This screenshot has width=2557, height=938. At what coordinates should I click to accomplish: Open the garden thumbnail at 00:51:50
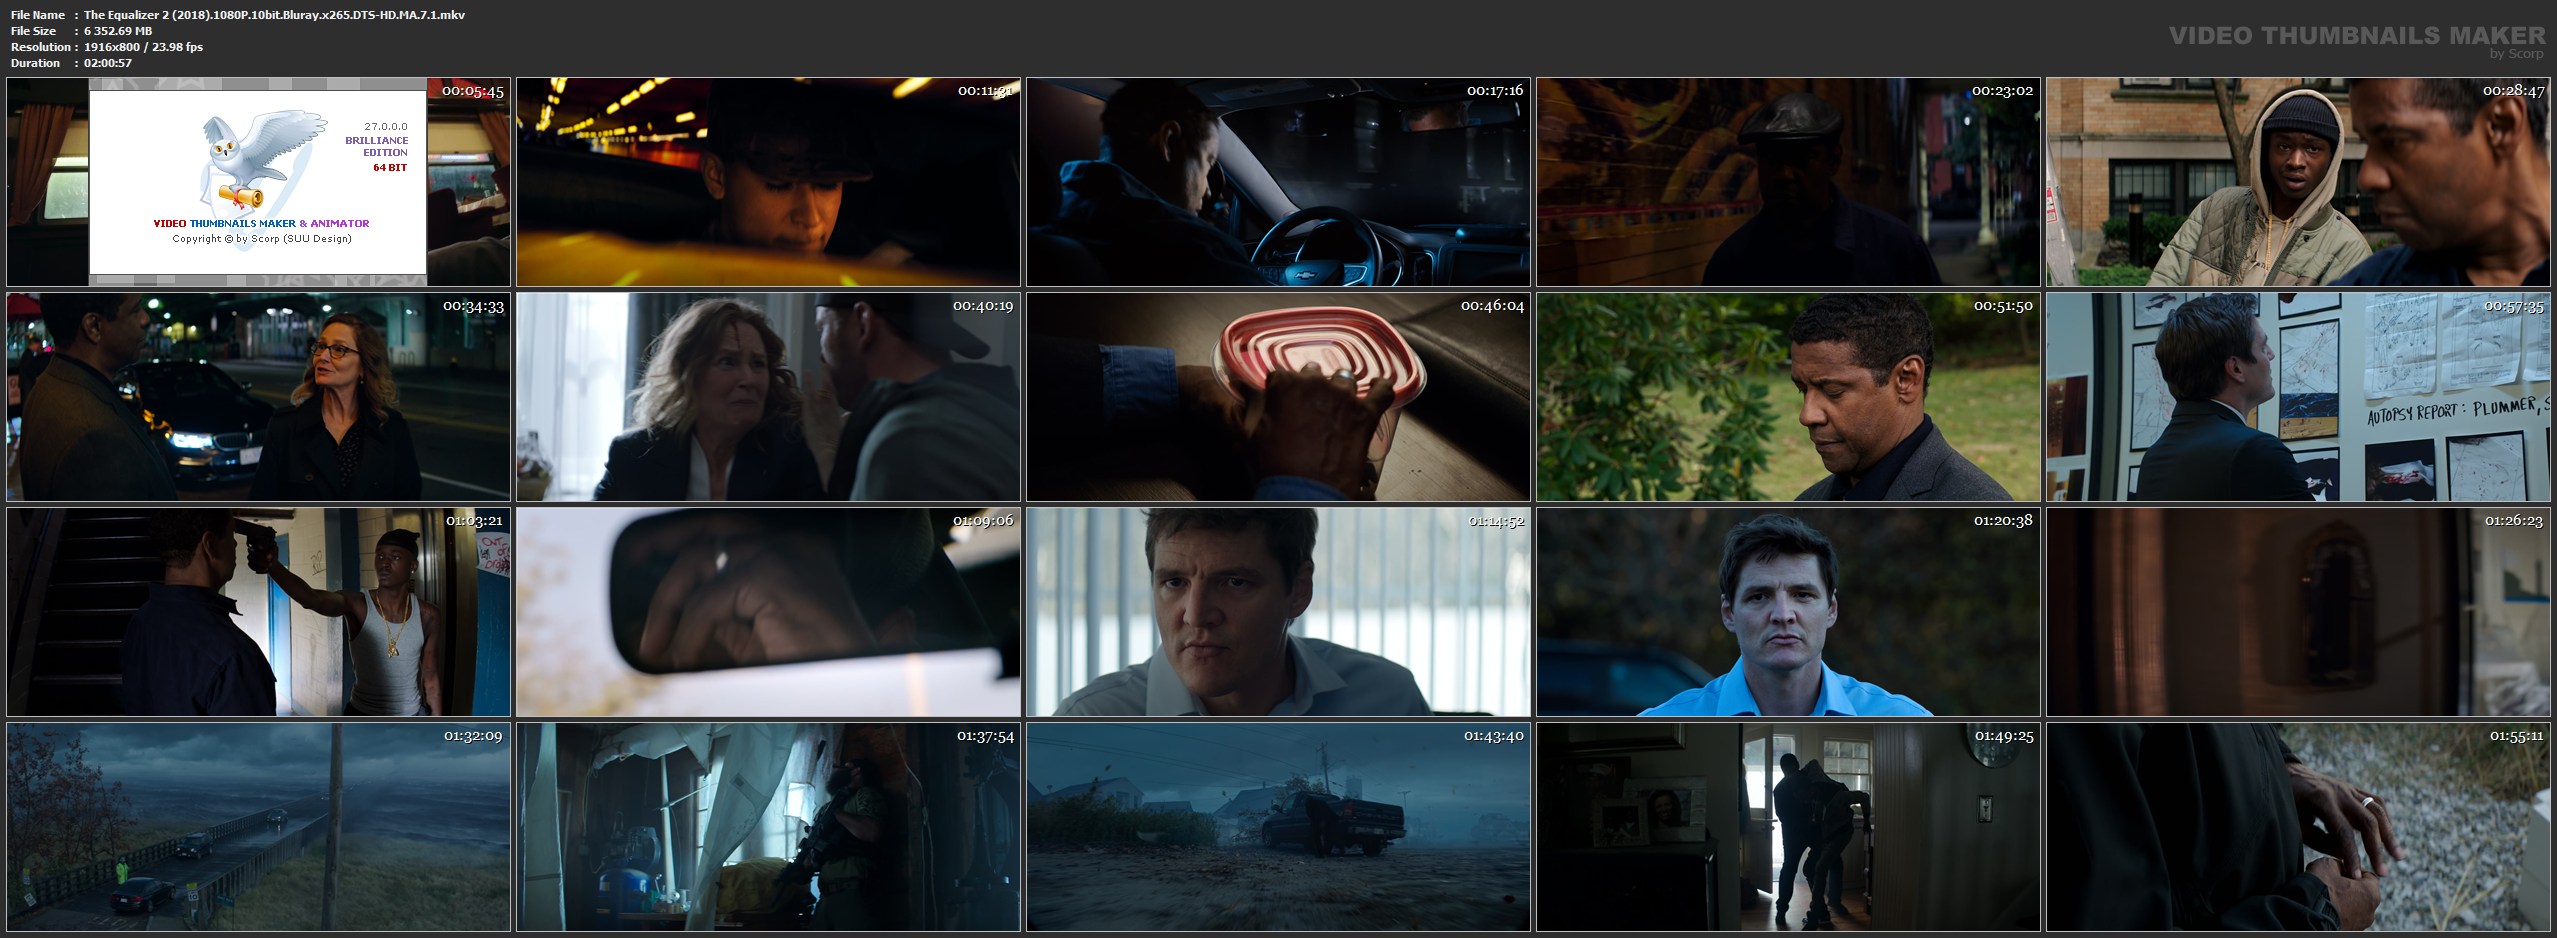point(1788,397)
